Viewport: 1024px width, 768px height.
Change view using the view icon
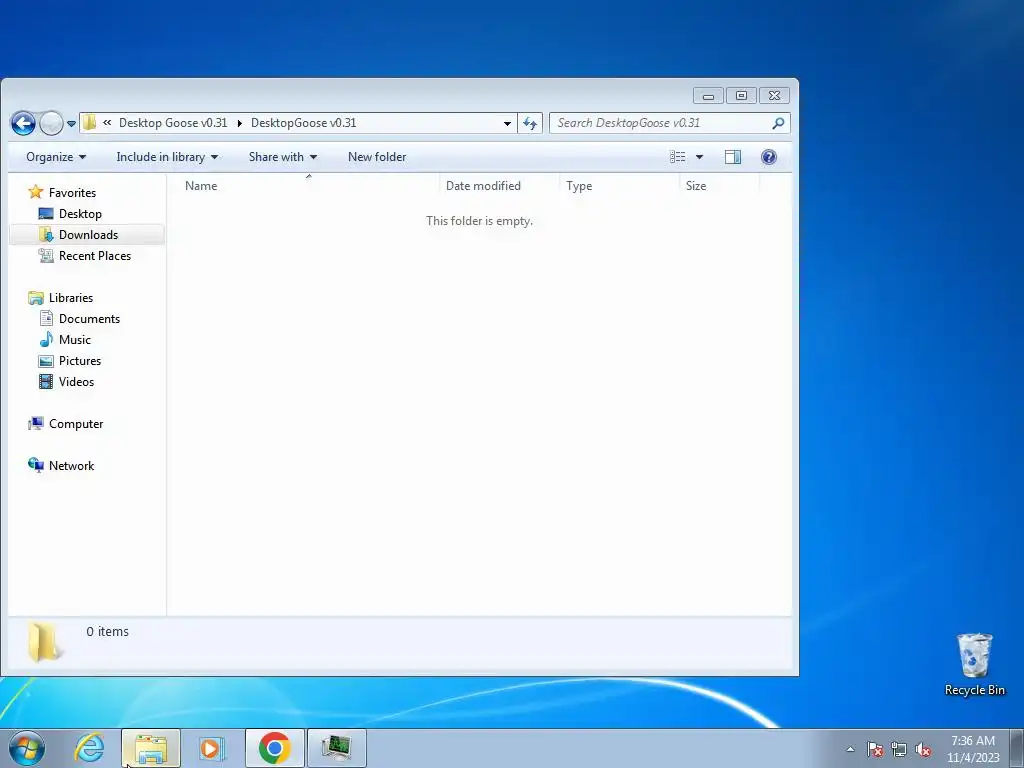[678, 157]
